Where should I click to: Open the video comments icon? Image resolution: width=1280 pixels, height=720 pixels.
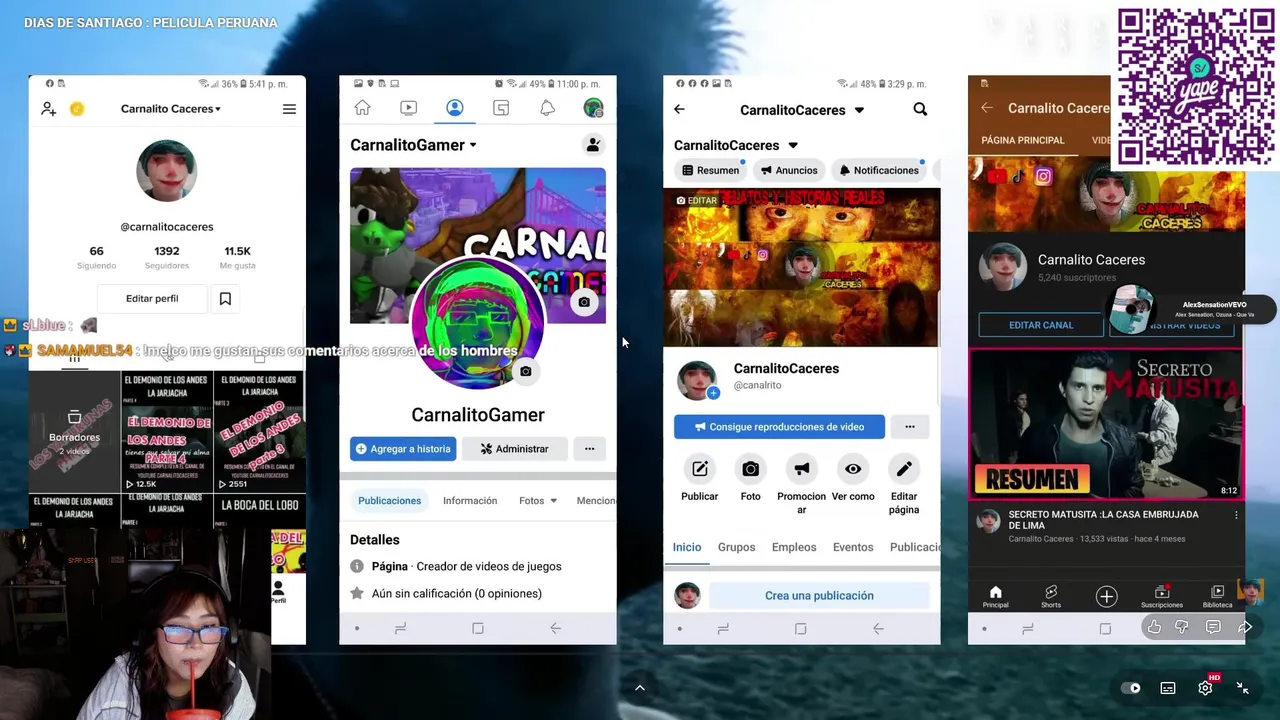tap(1213, 627)
